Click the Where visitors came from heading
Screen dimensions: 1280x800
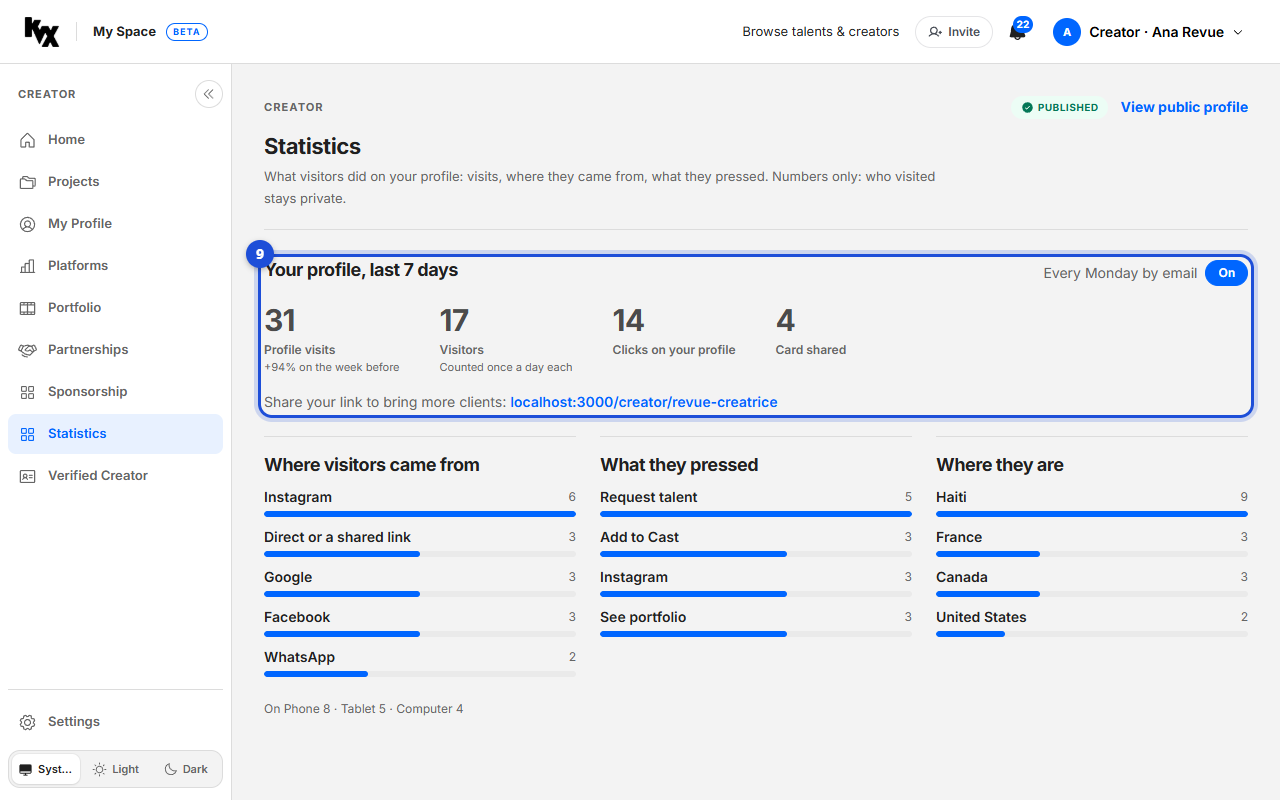(372, 465)
